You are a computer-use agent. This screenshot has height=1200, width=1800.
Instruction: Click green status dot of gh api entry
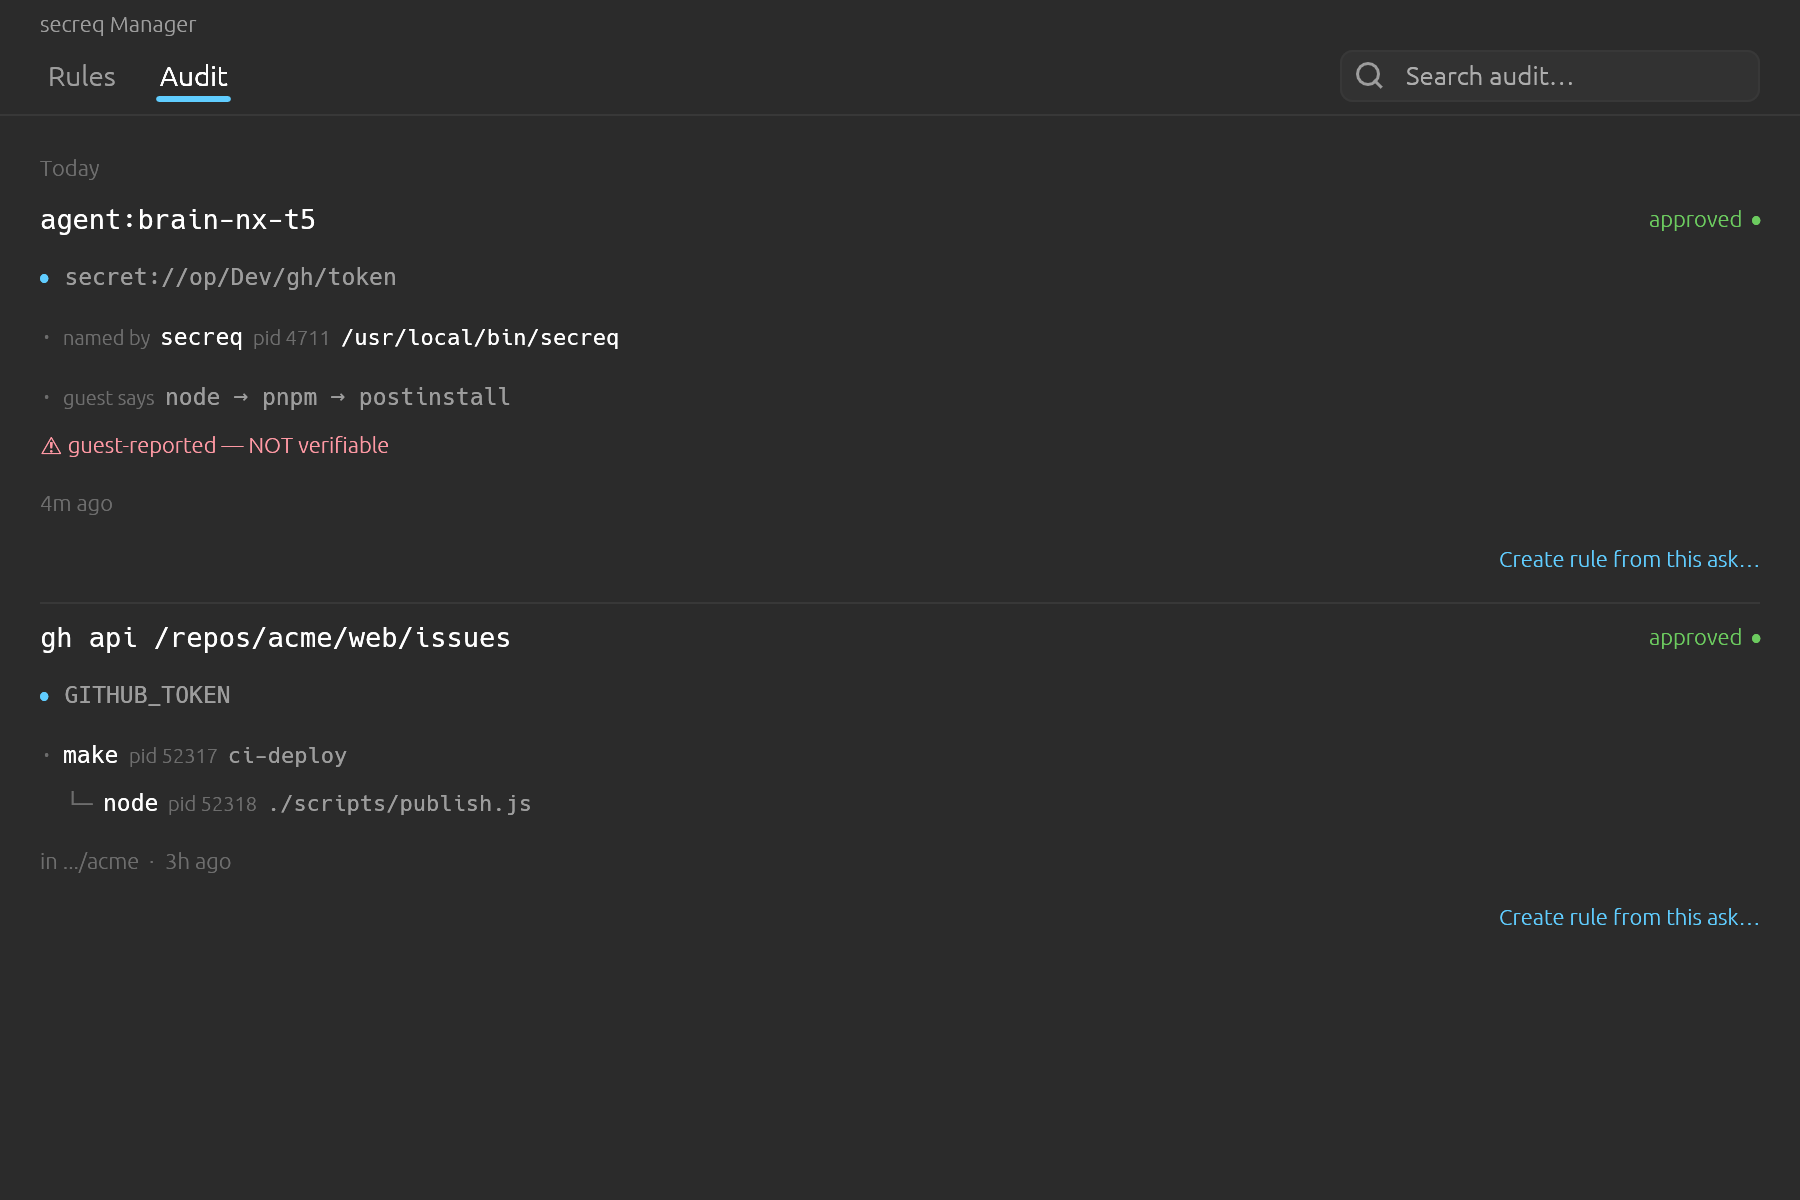tap(1756, 638)
